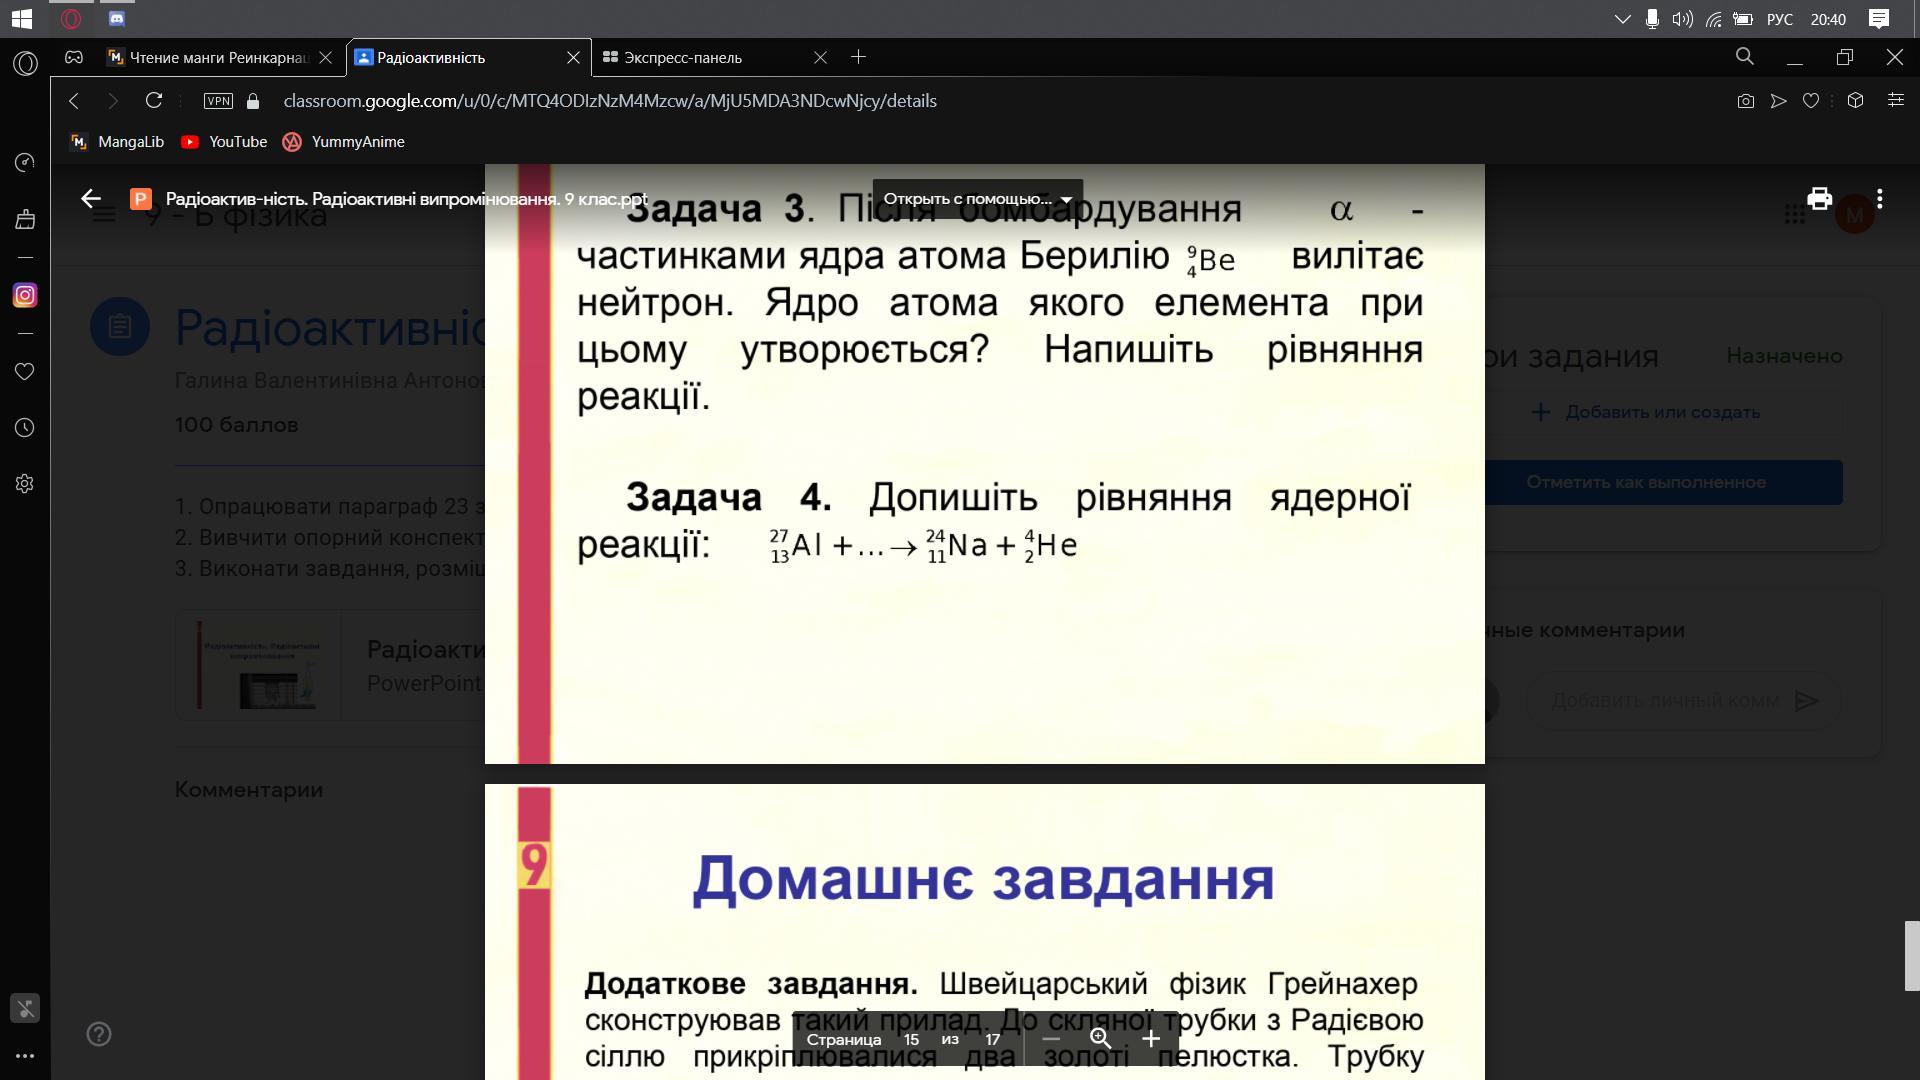Click the document vertical scrollbar thumb
This screenshot has height=1080, width=1920.
click(x=1911, y=955)
